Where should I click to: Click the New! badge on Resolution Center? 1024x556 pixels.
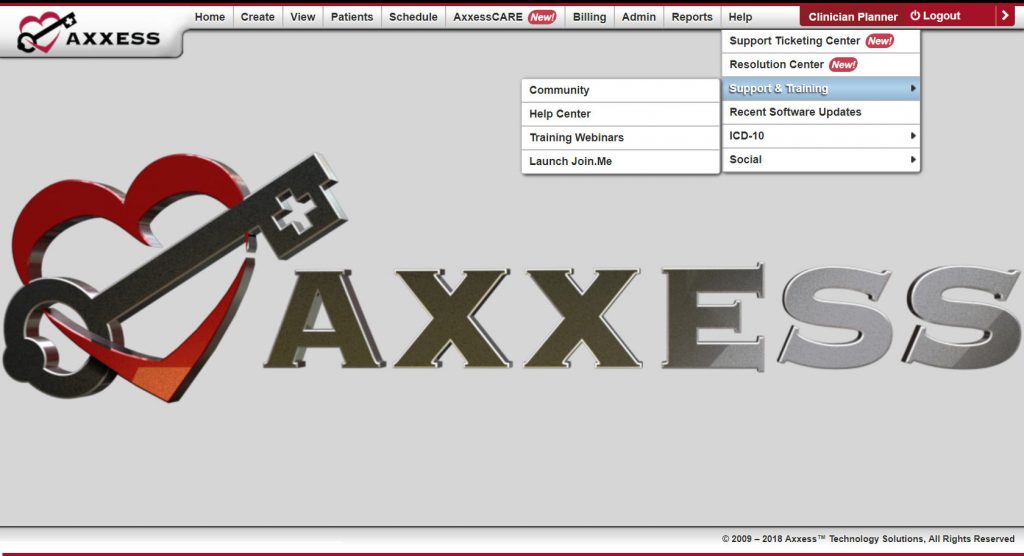point(843,65)
